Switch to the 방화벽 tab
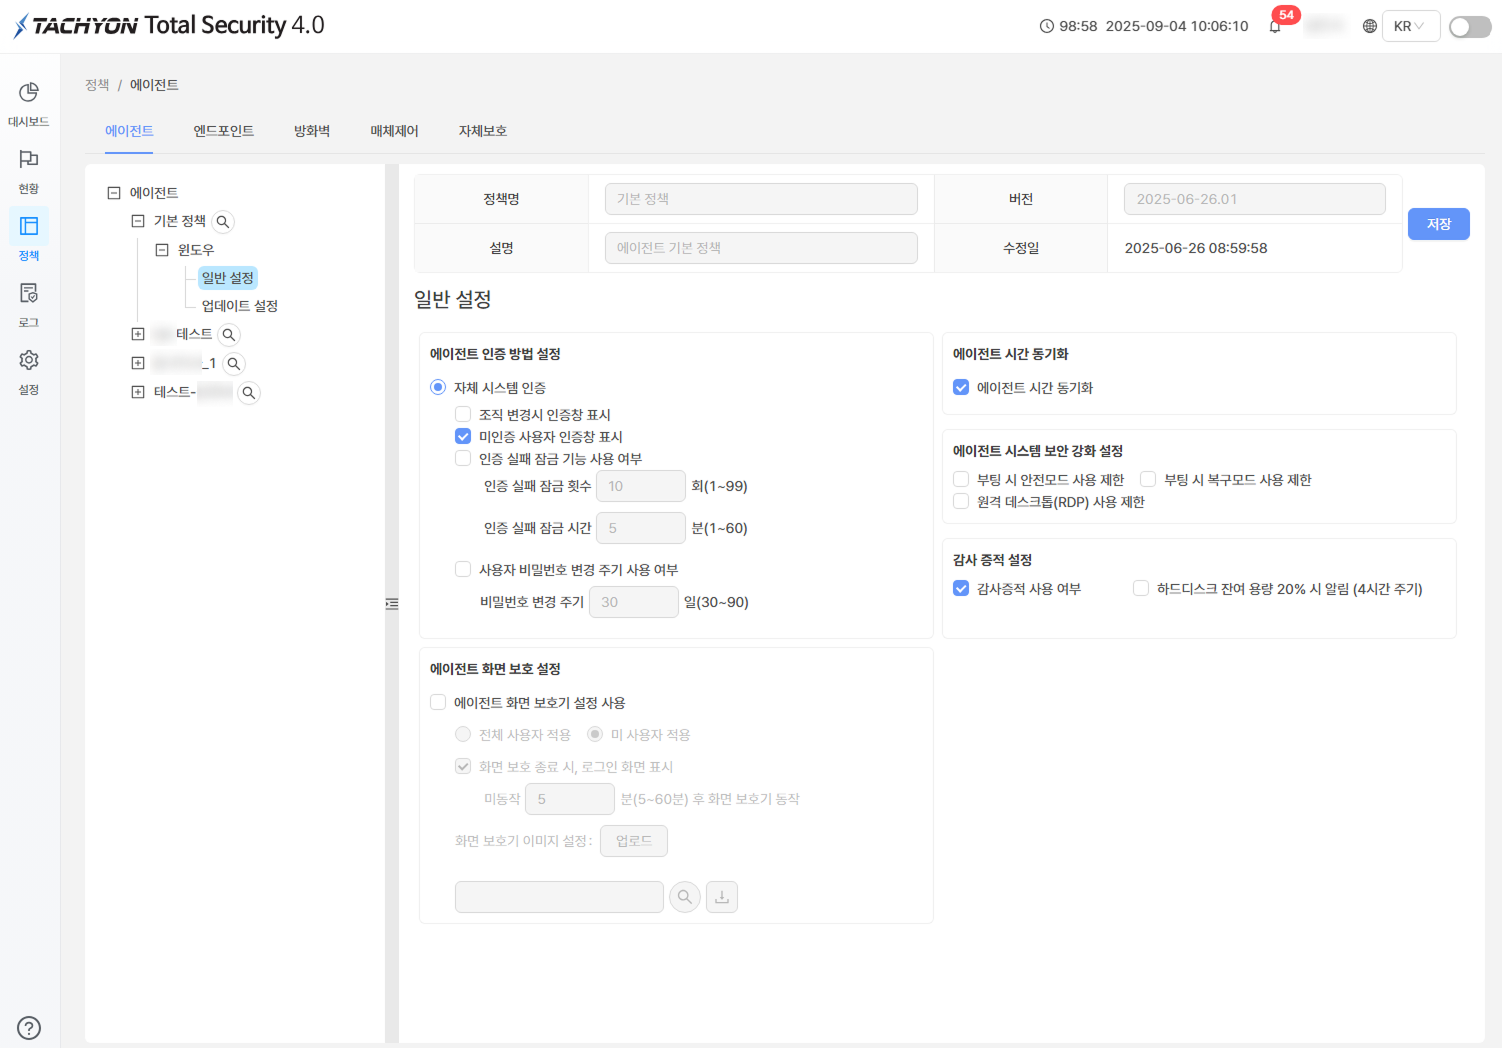1502x1048 pixels. (x=312, y=131)
